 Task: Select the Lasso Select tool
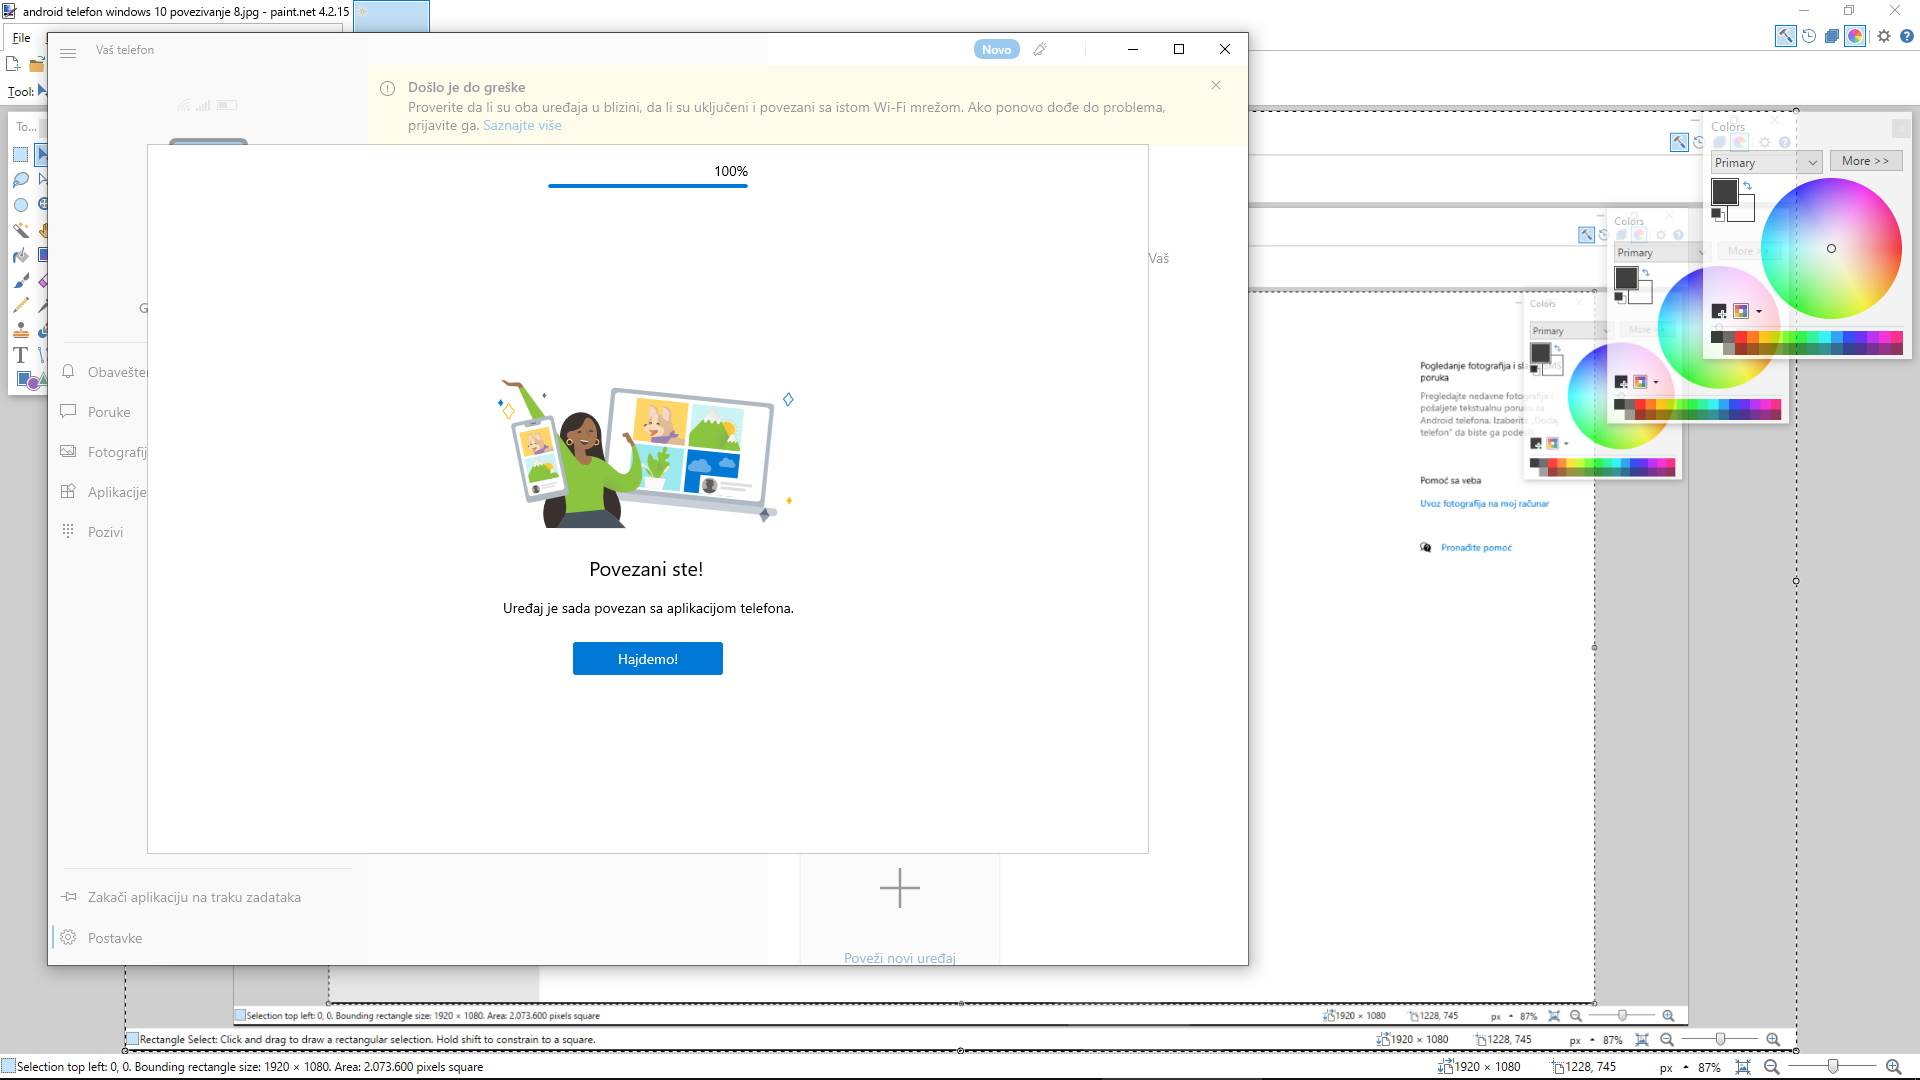20,180
